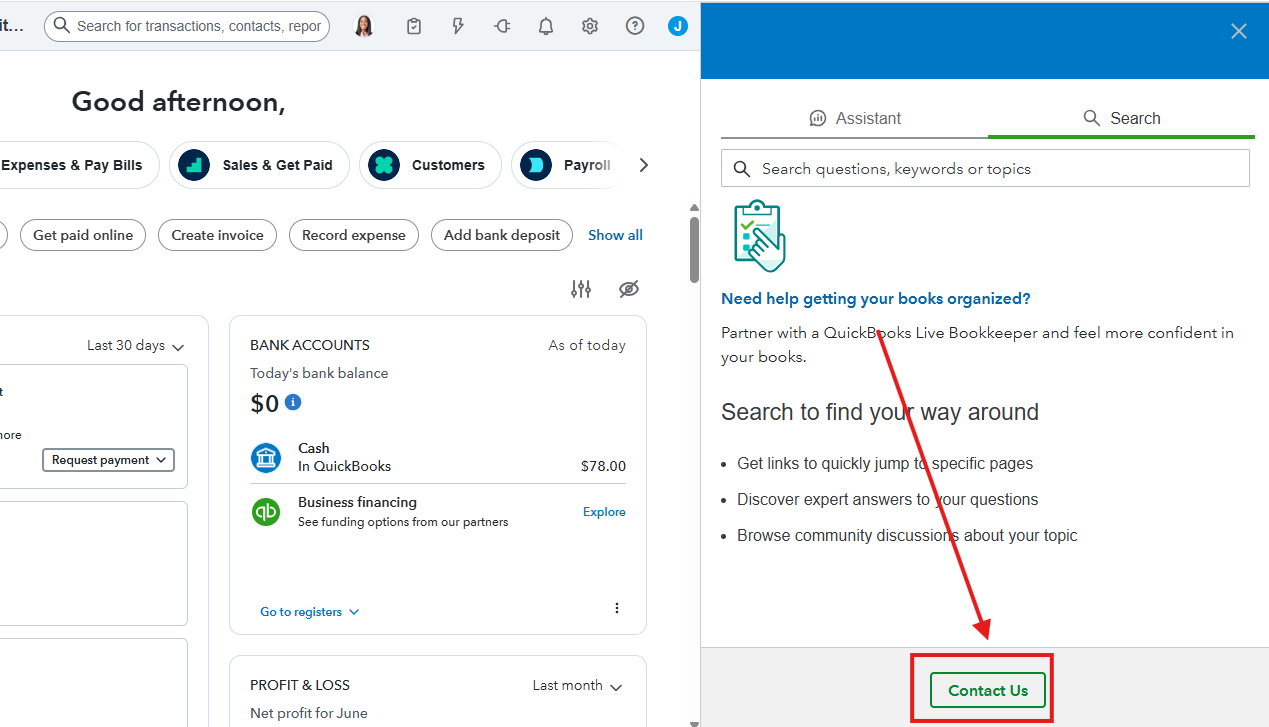
Task: Open the 'Need help getting your books organized?' link
Action: 875,299
